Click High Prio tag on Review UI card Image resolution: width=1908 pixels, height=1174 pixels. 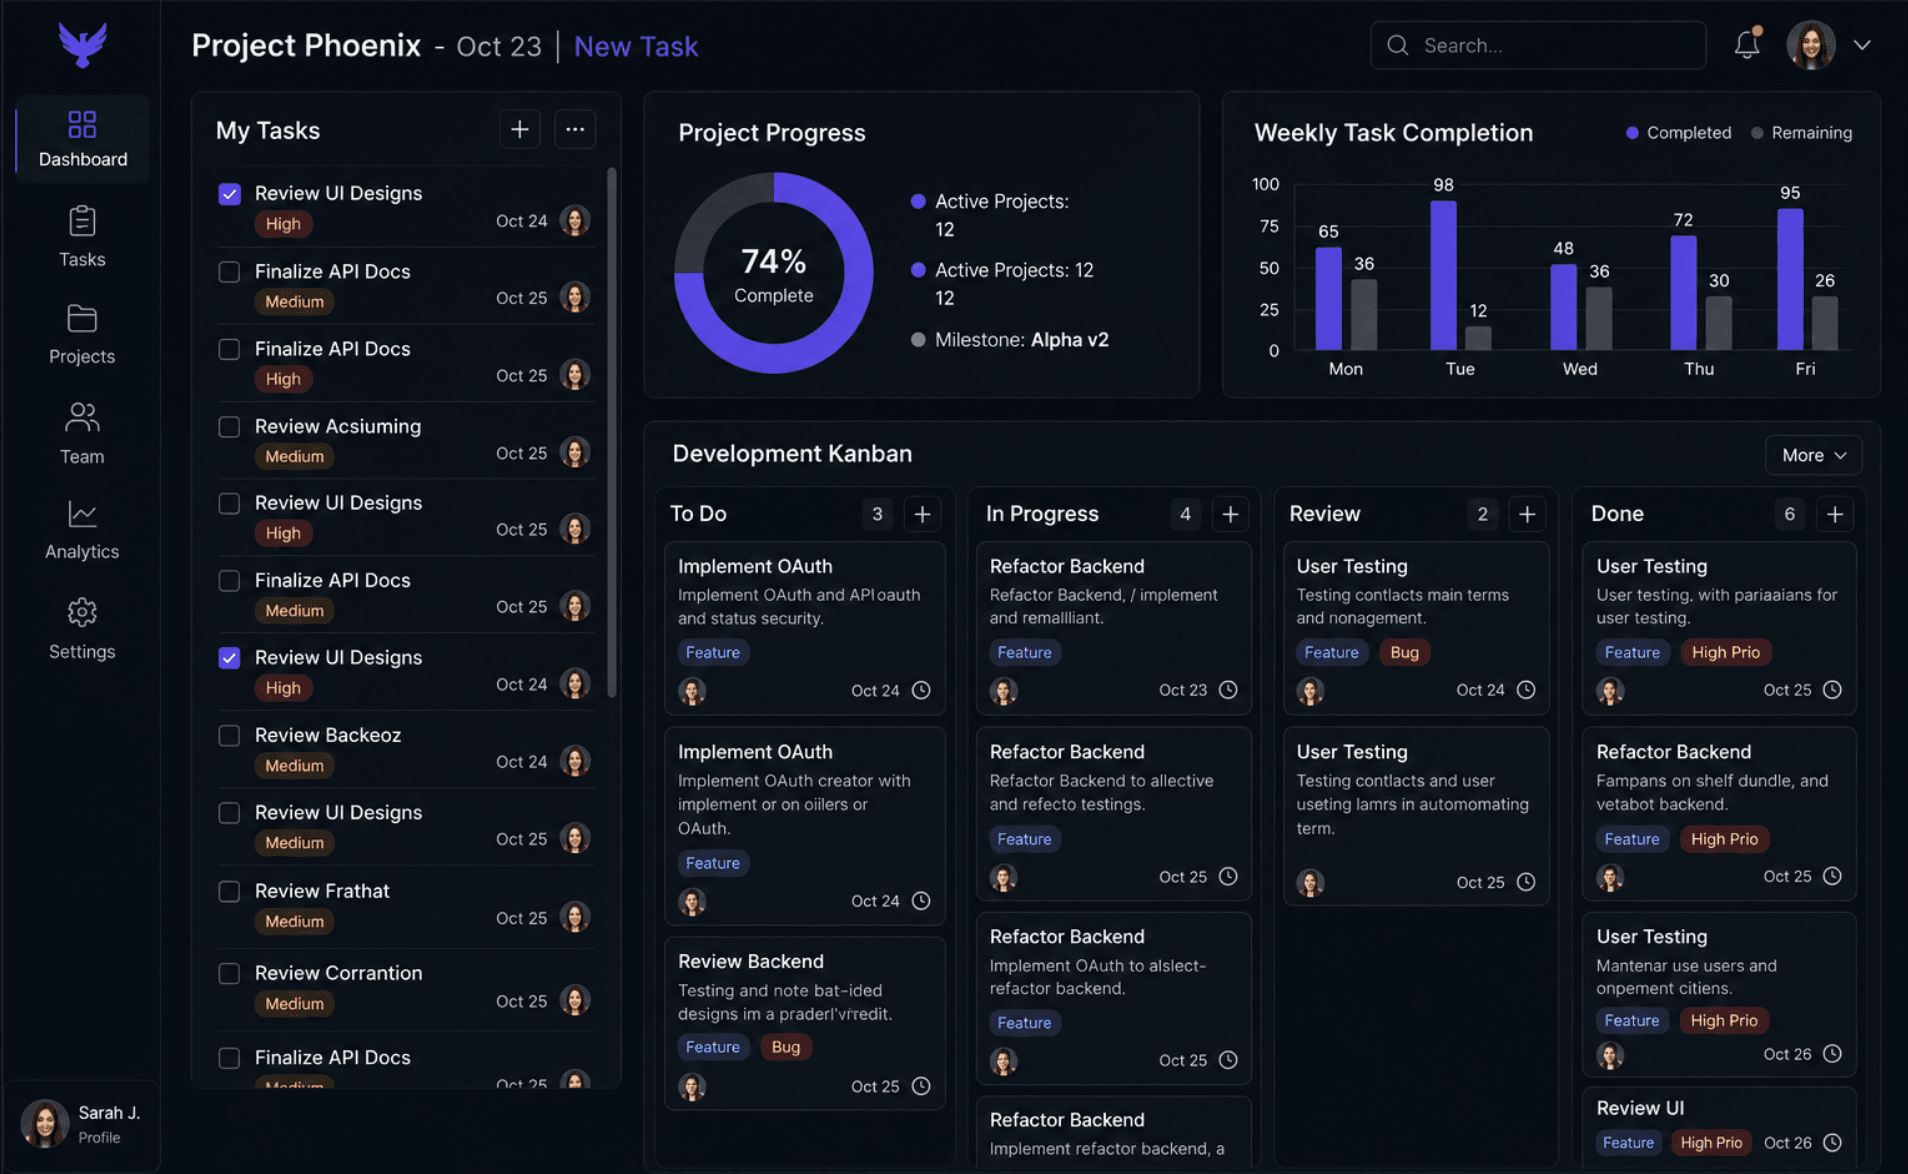point(1711,1142)
